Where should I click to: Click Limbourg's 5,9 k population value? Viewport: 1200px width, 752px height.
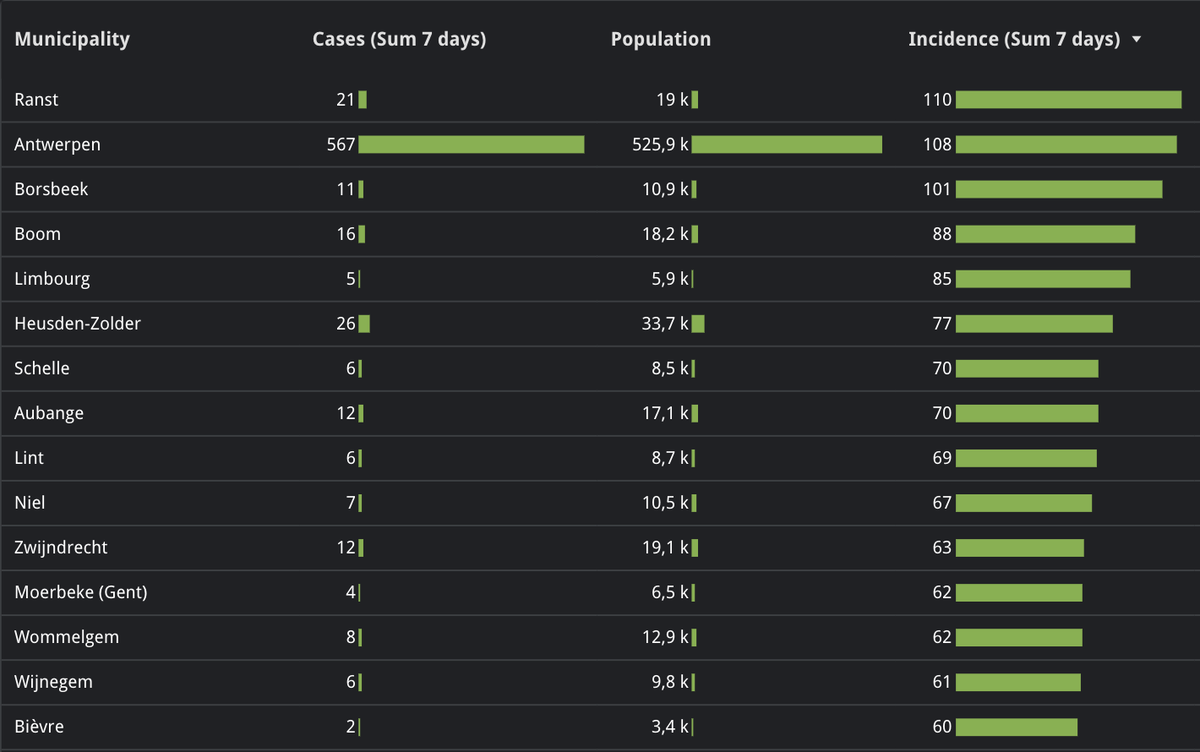[671, 279]
